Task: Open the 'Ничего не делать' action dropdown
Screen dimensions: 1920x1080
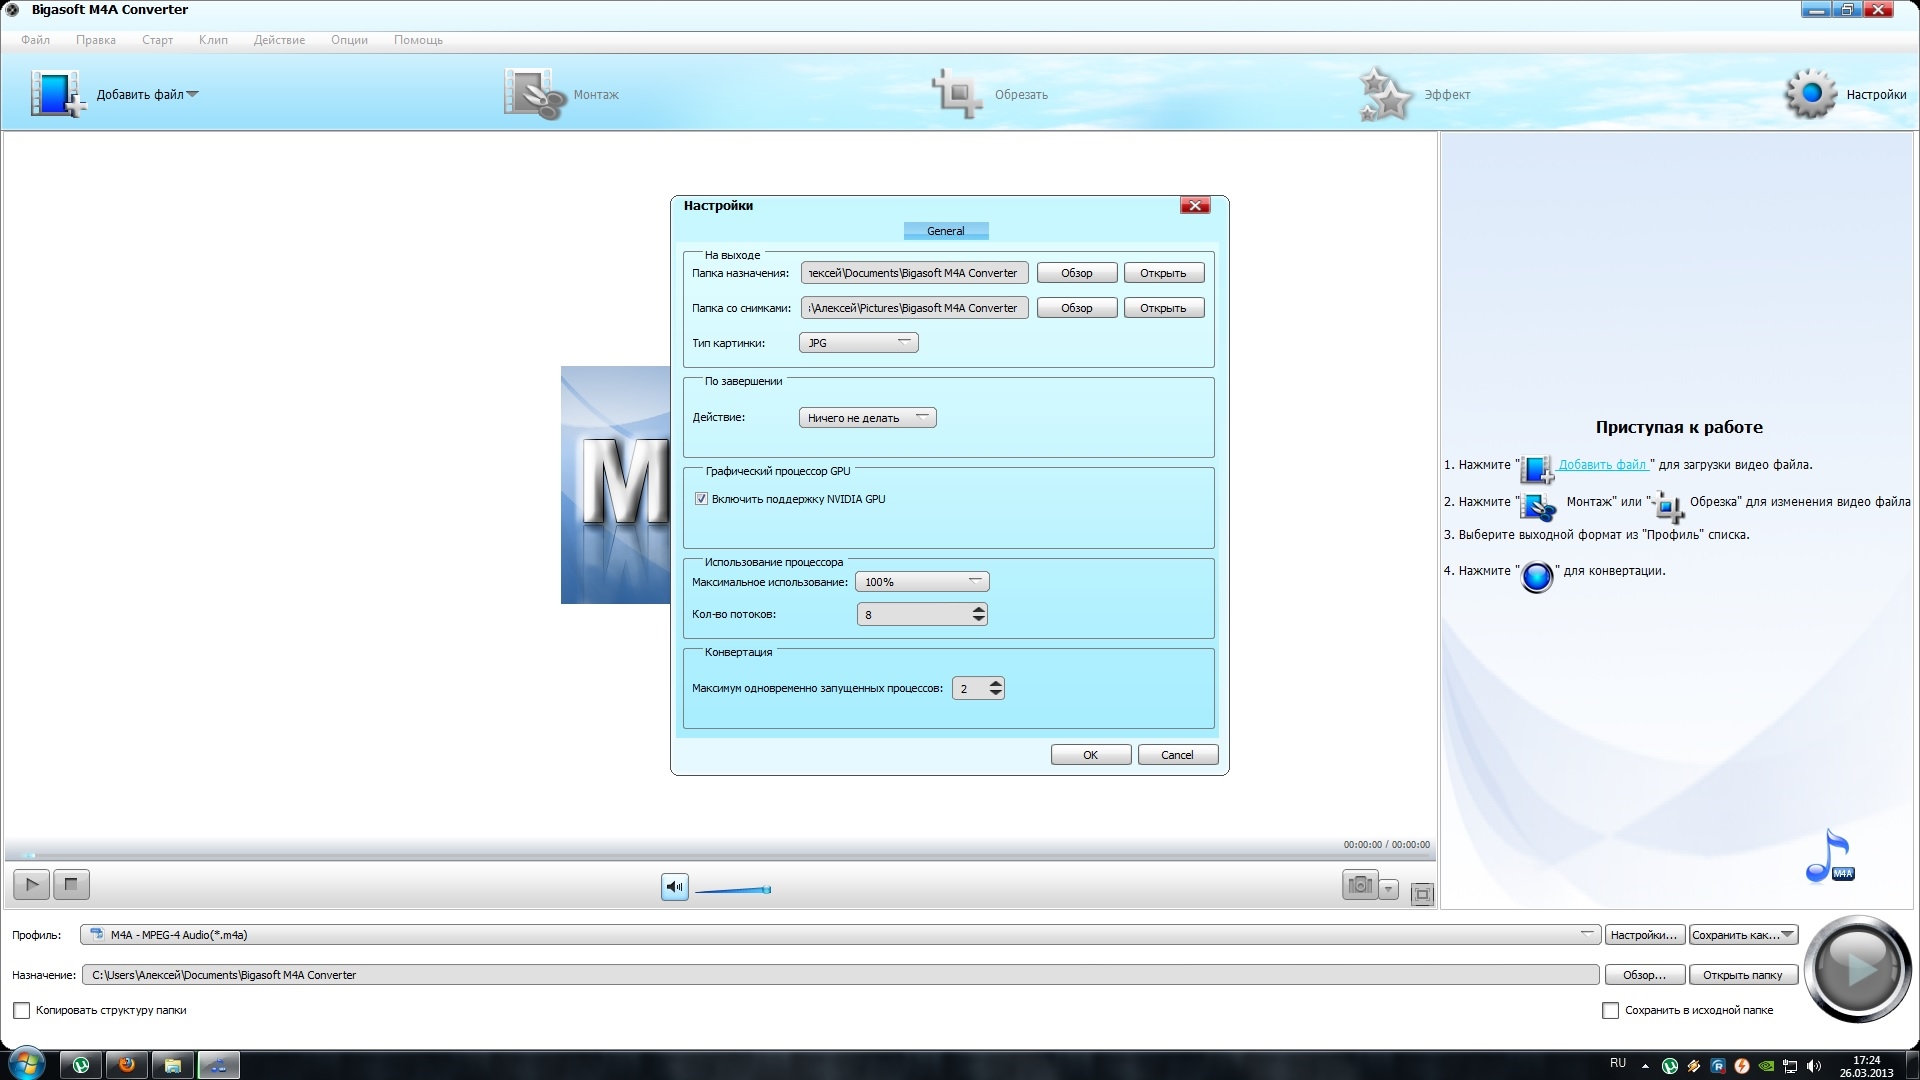Action: point(867,418)
